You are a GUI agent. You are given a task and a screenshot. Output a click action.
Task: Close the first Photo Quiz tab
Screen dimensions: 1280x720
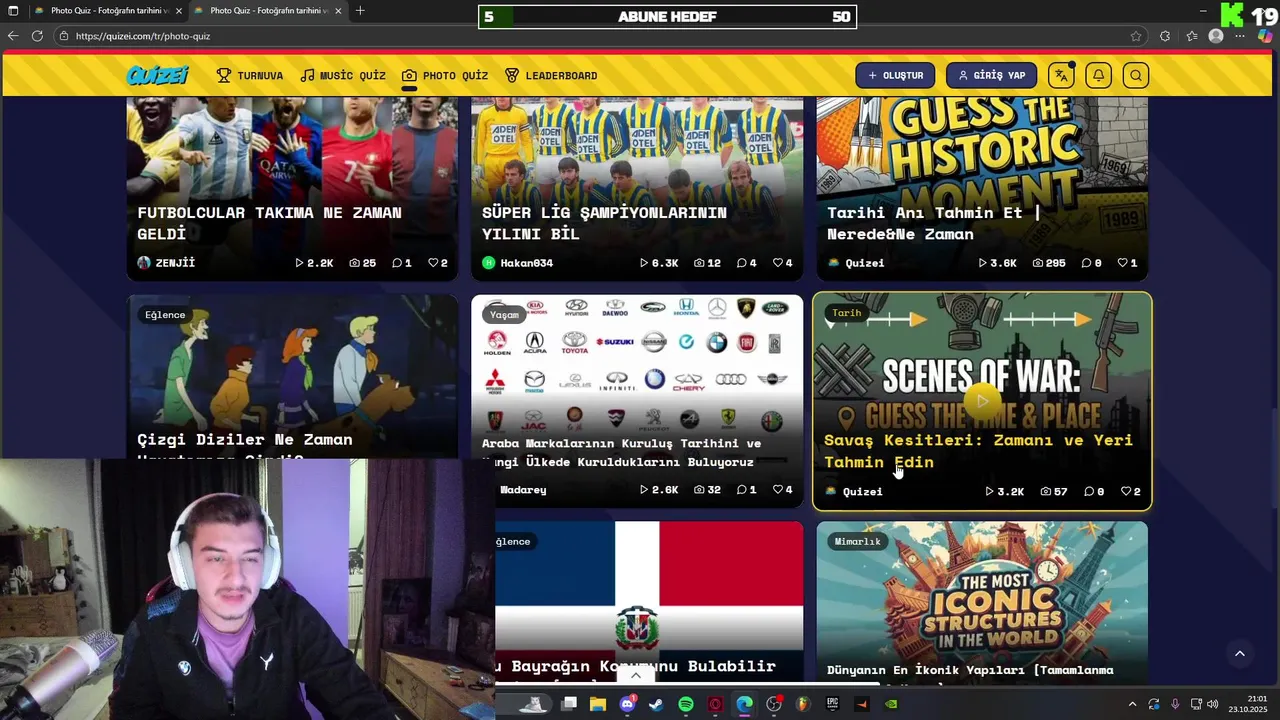click(179, 11)
